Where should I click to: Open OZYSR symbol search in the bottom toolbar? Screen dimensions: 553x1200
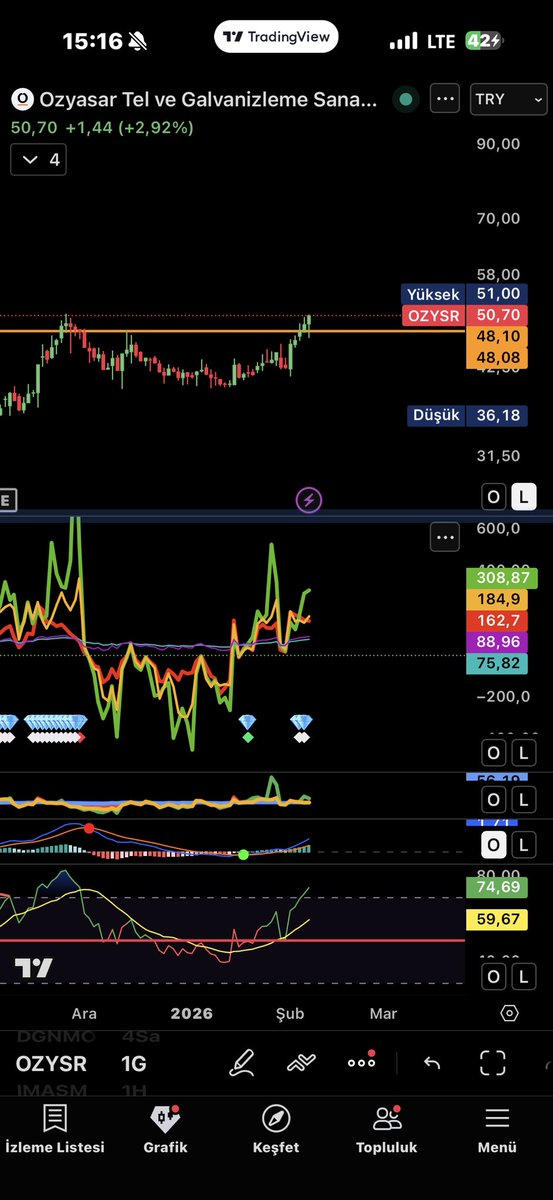pyautogui.click(x=51, y=1063)
